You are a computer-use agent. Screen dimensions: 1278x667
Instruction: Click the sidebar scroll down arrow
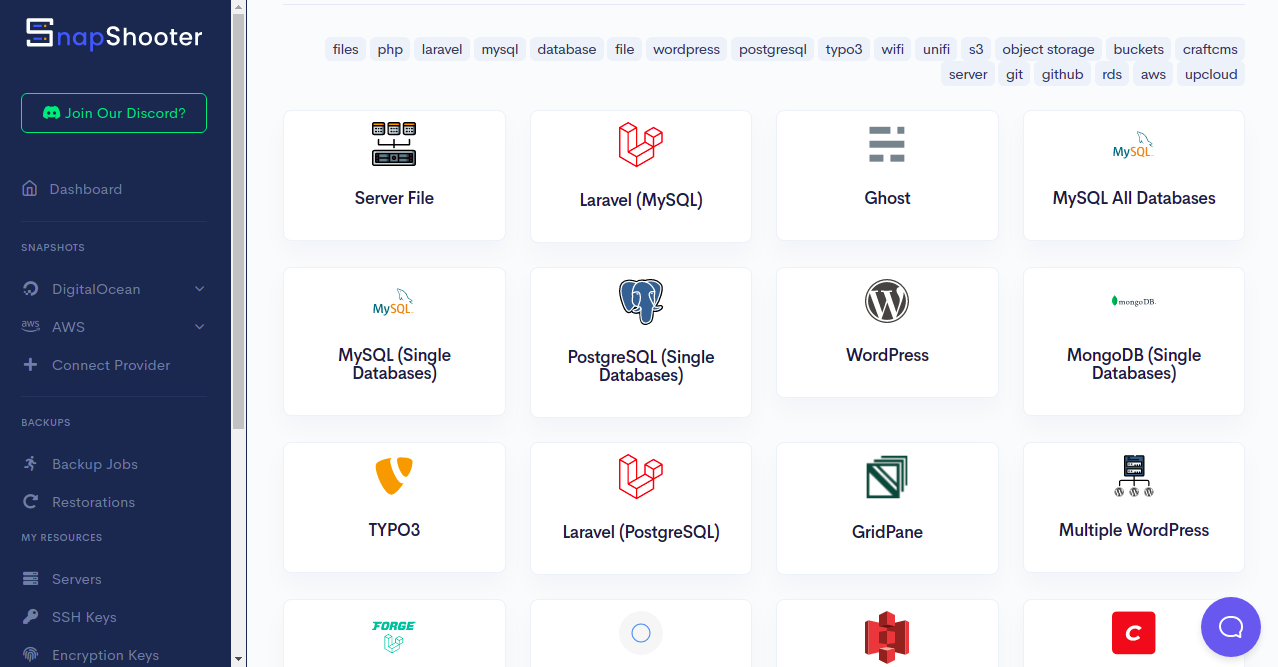point(238,659)
